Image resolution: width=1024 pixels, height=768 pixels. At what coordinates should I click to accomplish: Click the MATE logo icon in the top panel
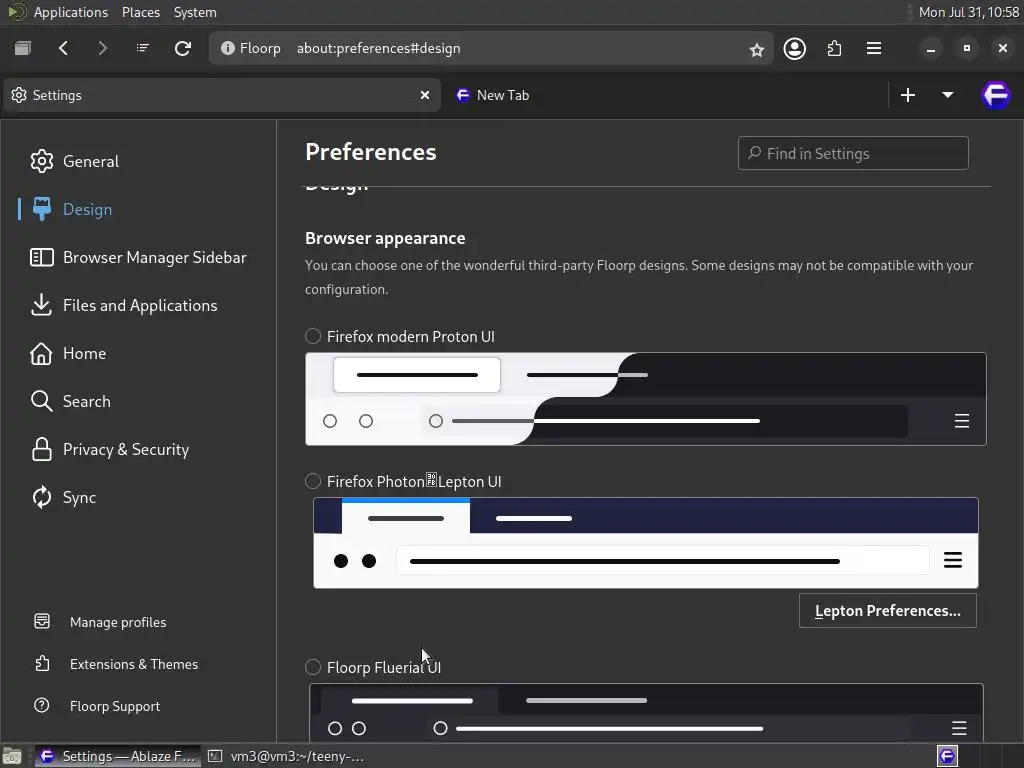16,12
